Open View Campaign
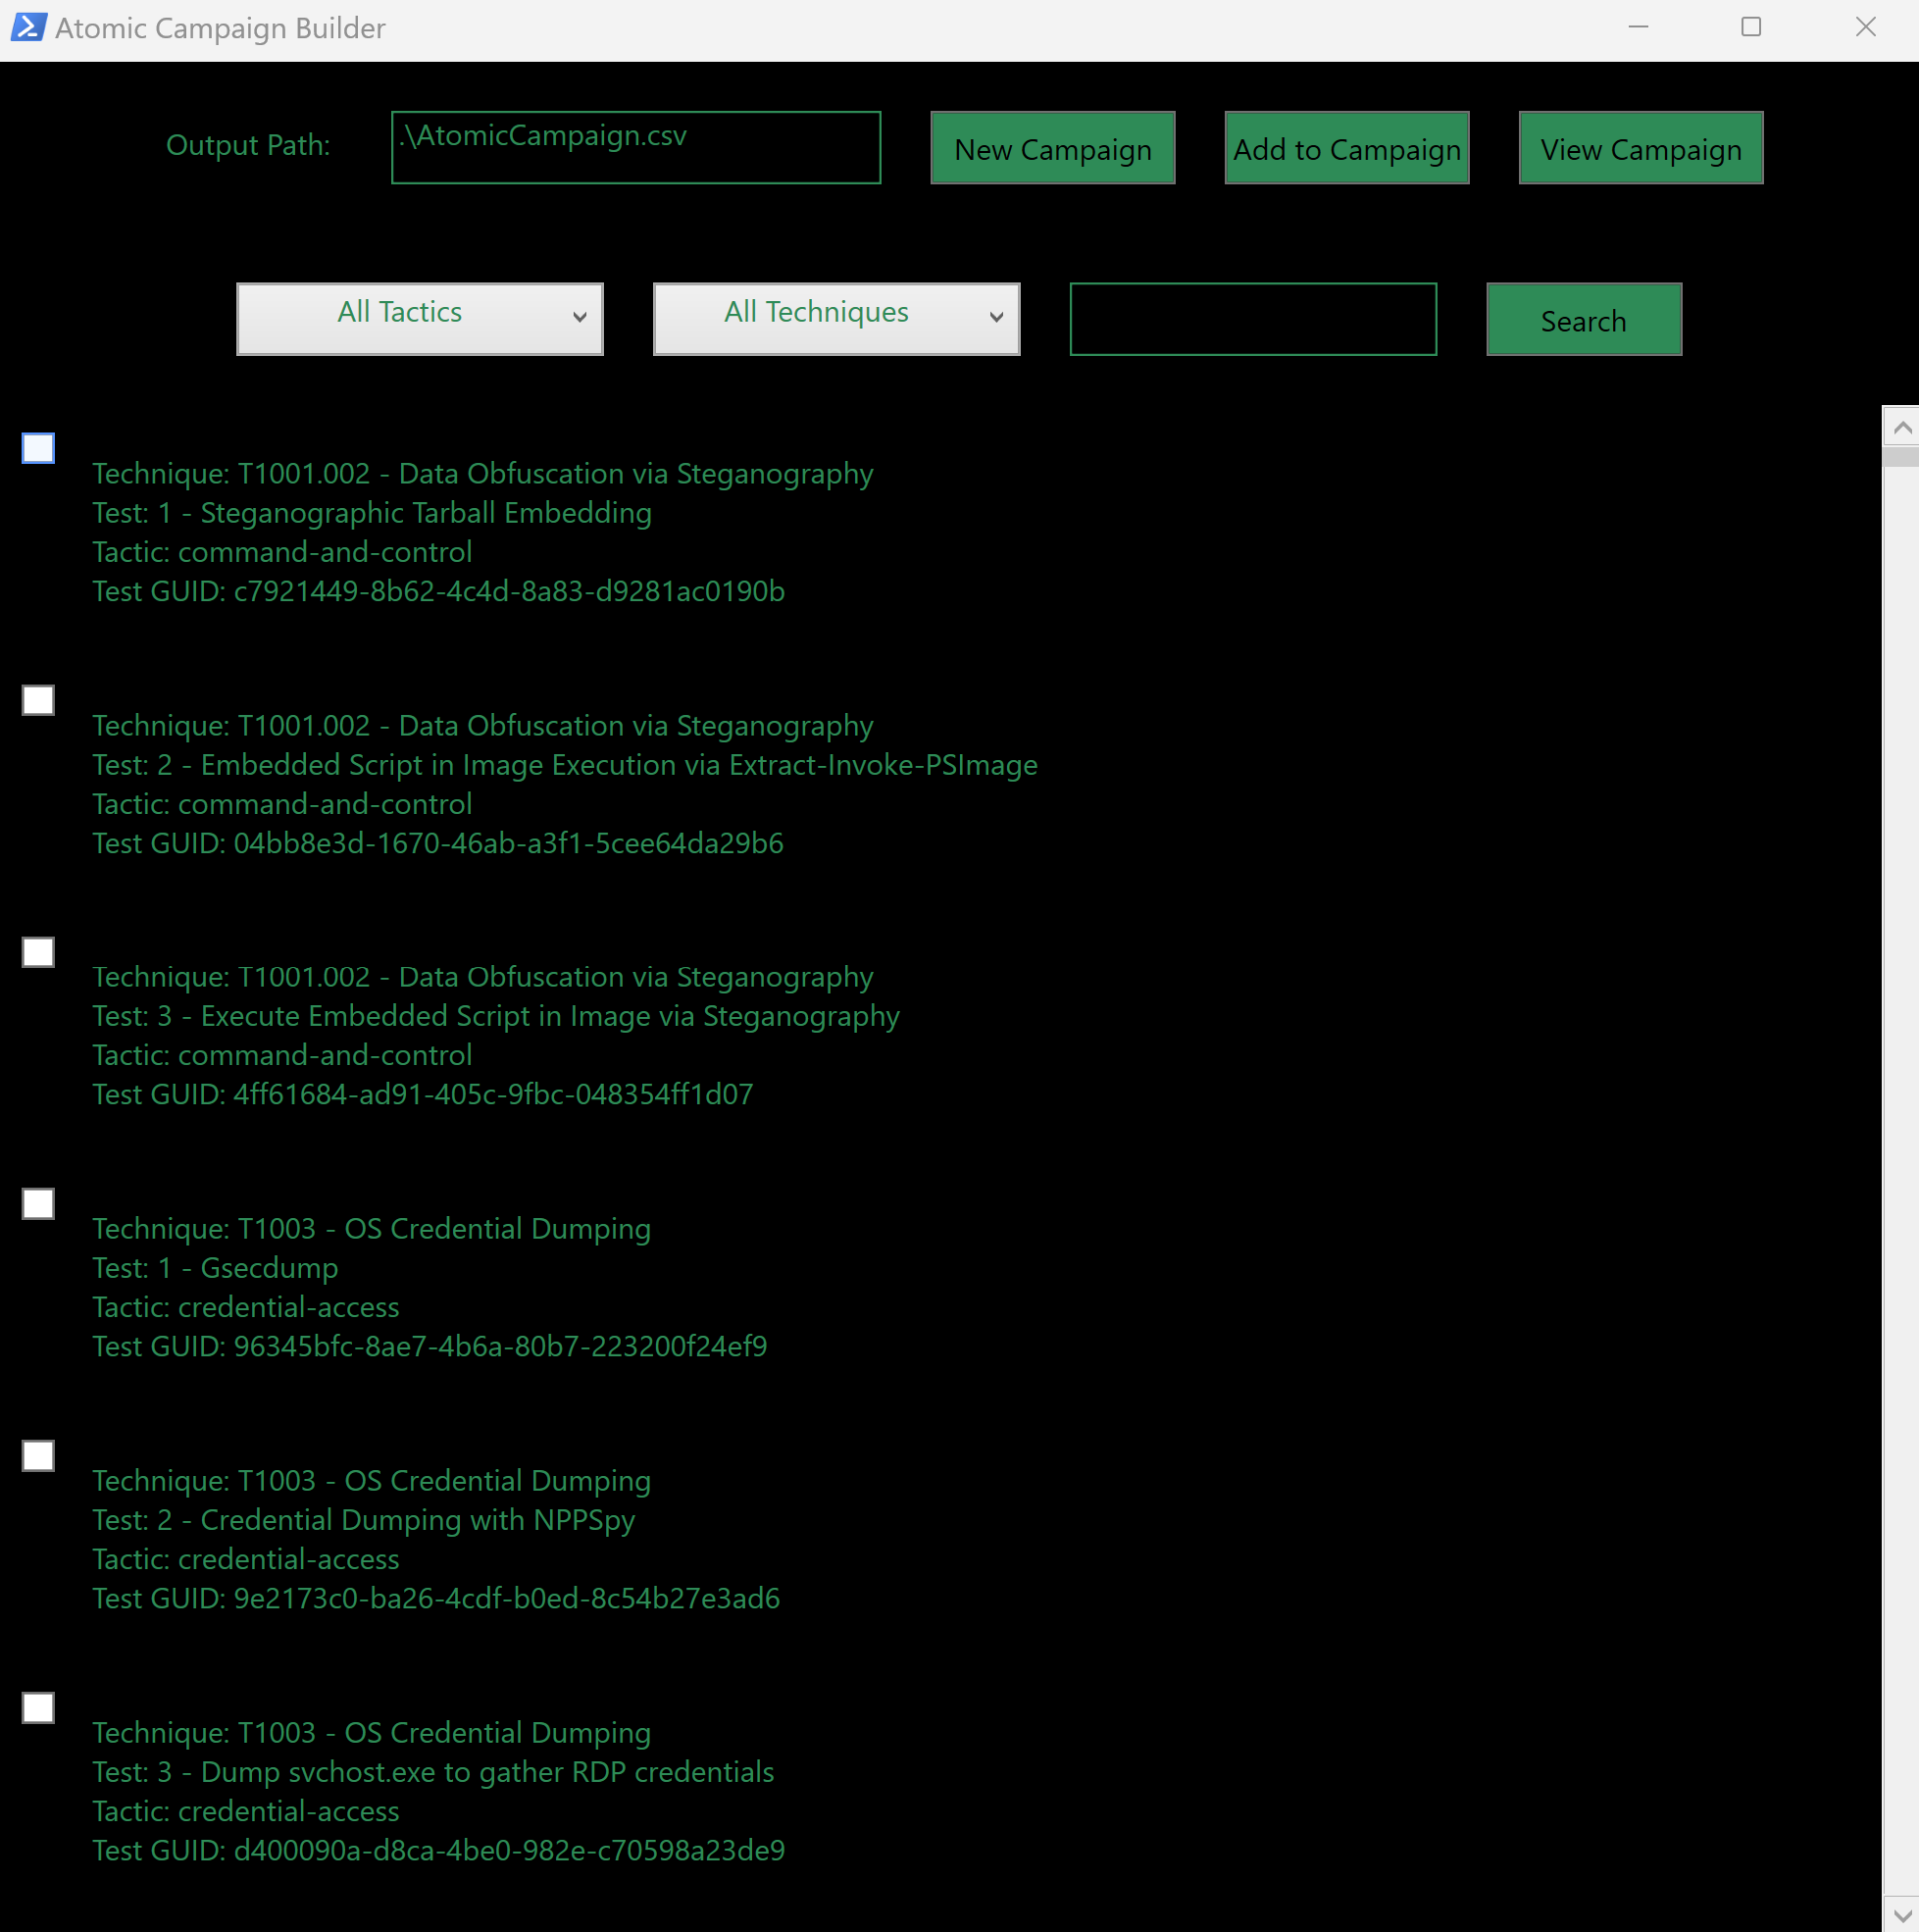Screen dimensions: 1919x1932 pyautogui.click(x=1640, y=148)
